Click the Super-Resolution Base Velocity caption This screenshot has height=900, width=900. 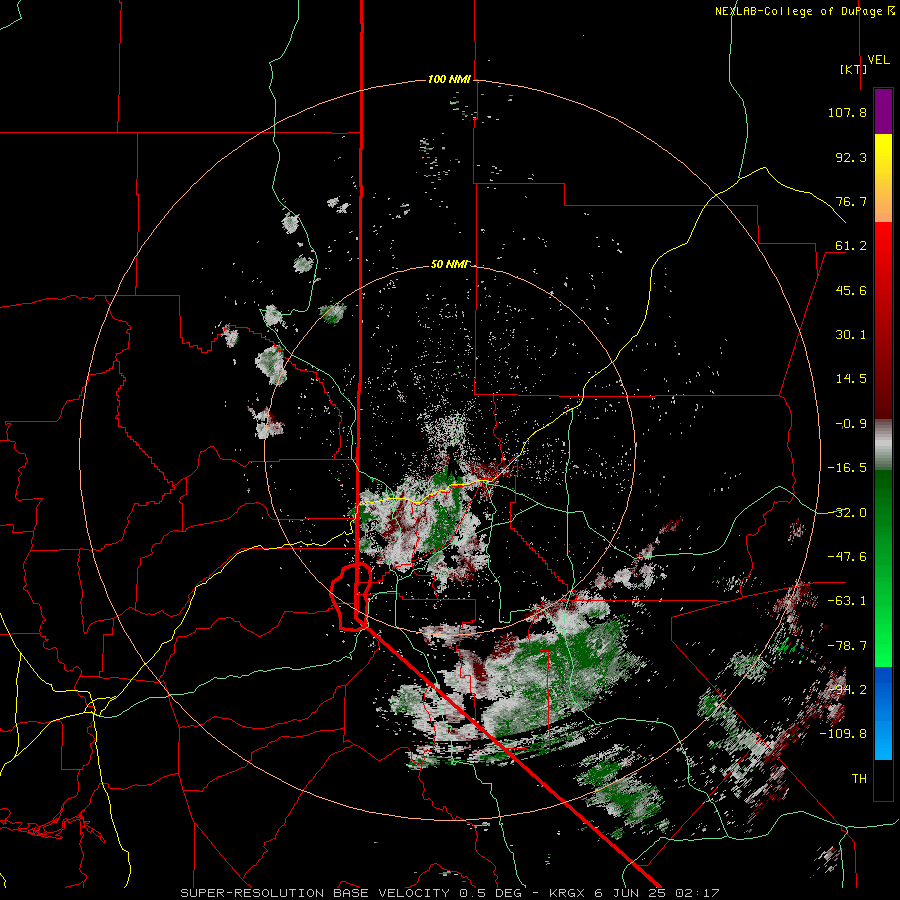tap(449, 893)
